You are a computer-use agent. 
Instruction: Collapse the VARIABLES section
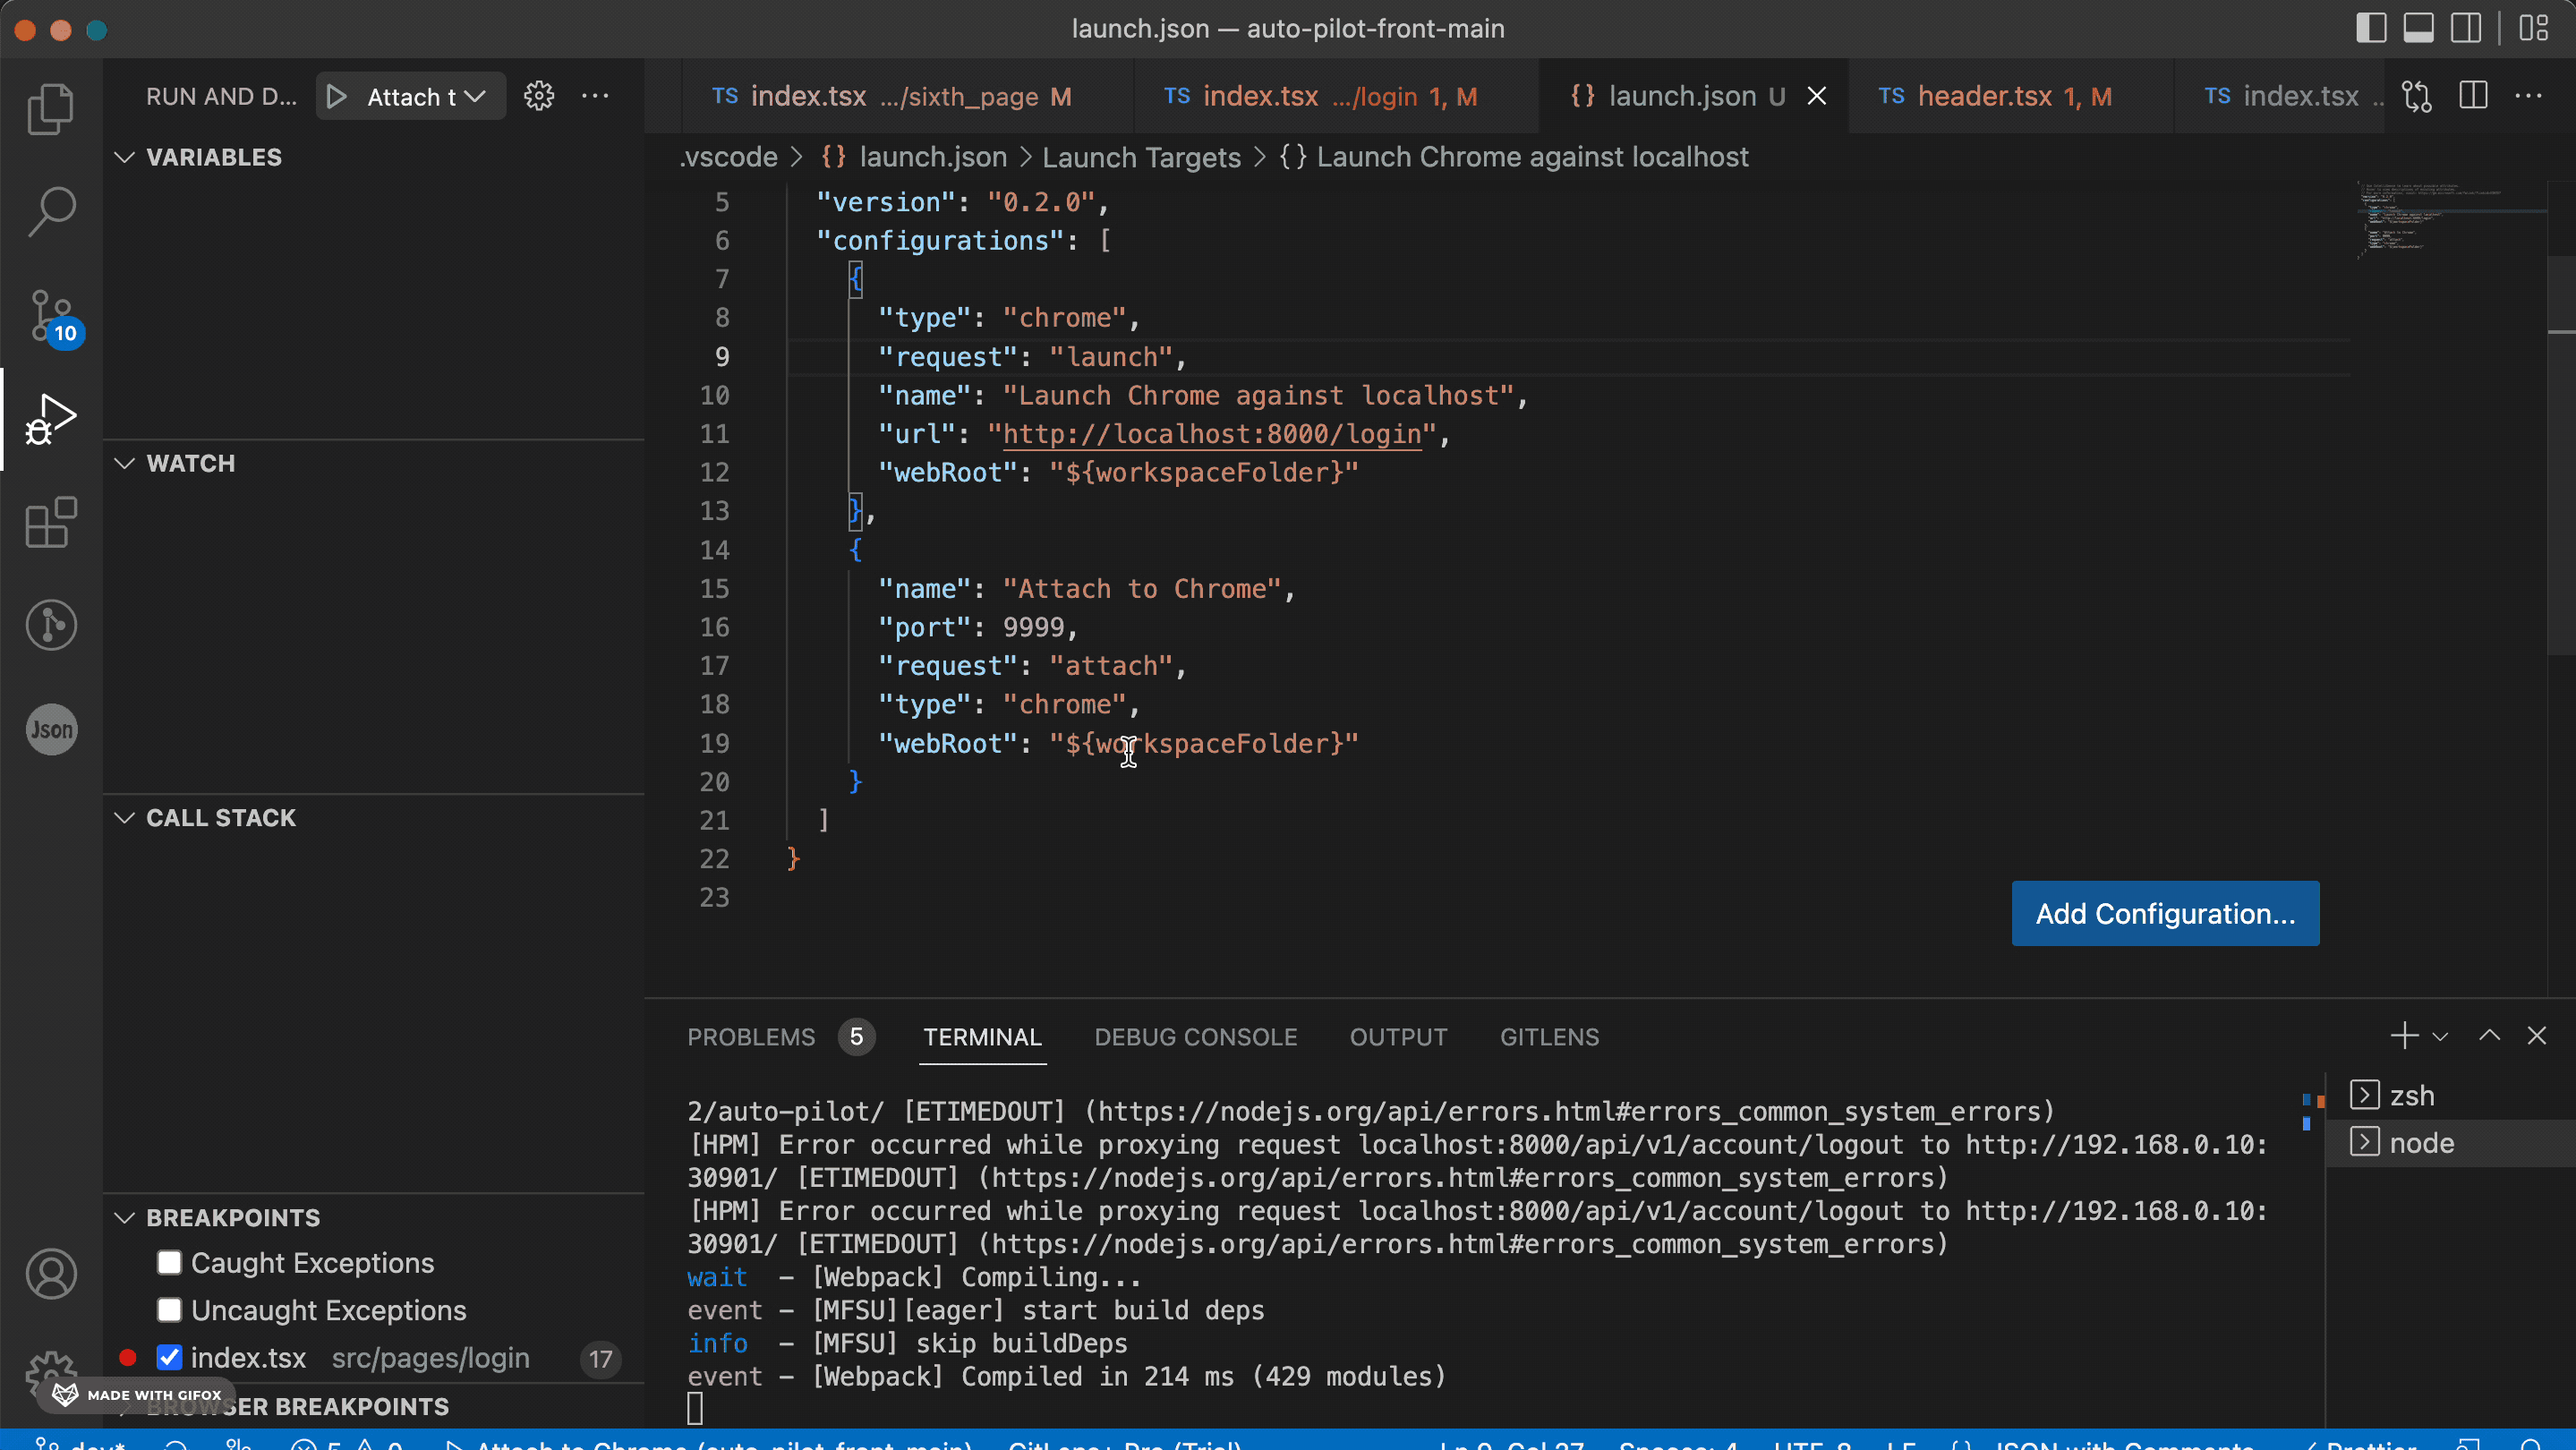(x=213, y=157)
